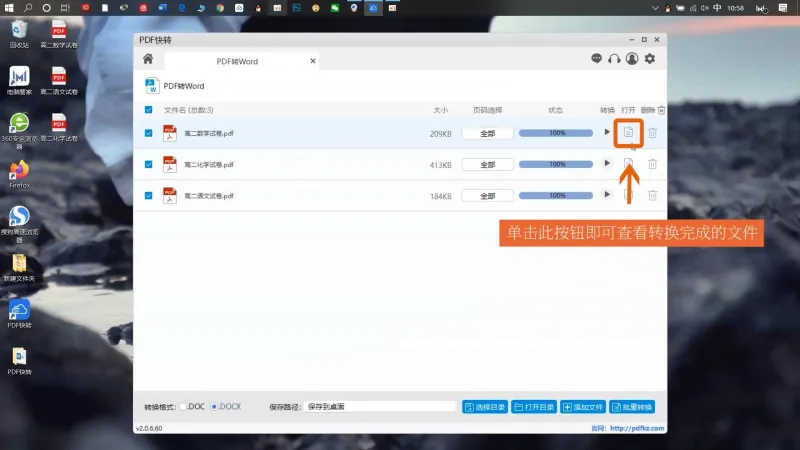800x450 pixels.
Task: Close the PDF转Word tab
Action: 313,61
